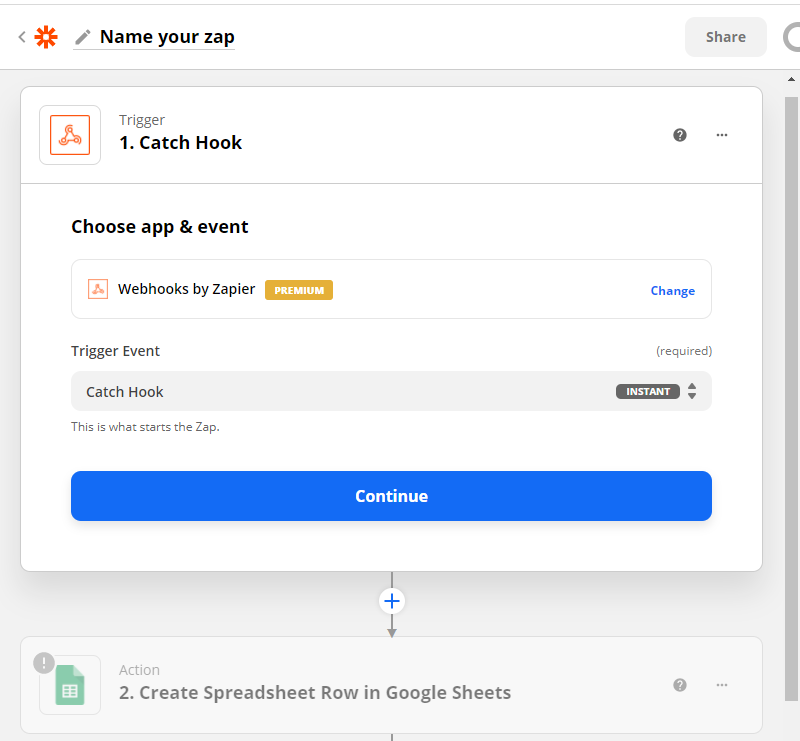This screenshot has width=800, height=741.
Task: Click the Share button
Action: tap(726, 37)
